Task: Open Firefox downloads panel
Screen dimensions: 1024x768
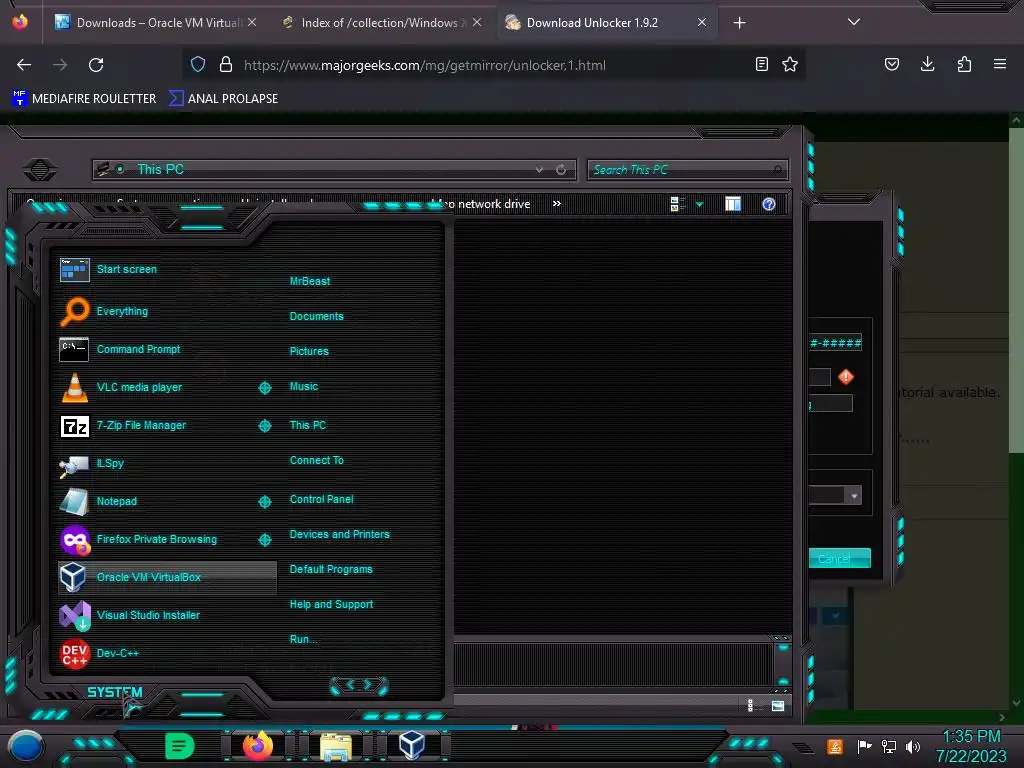Action: (927, 64)
